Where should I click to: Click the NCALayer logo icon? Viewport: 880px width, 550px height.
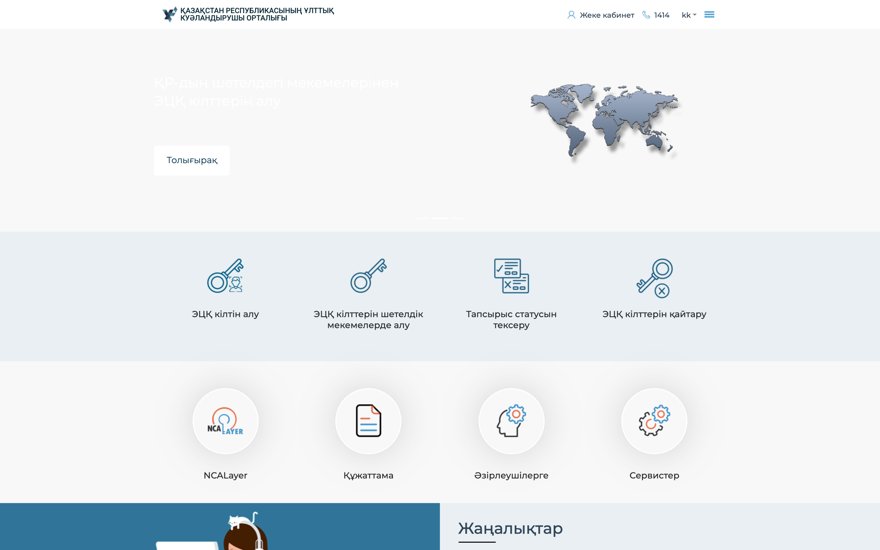tap(225, 421)
